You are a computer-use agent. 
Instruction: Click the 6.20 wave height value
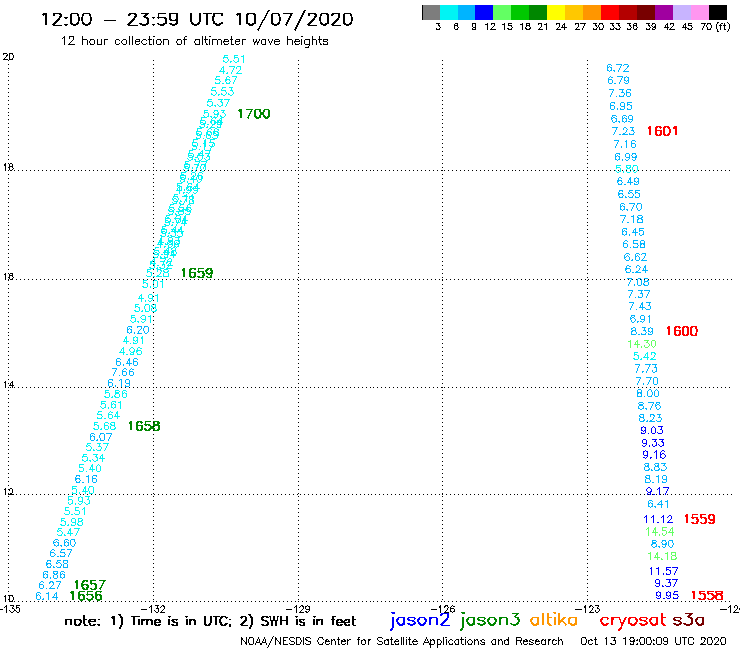pos(138,330)
